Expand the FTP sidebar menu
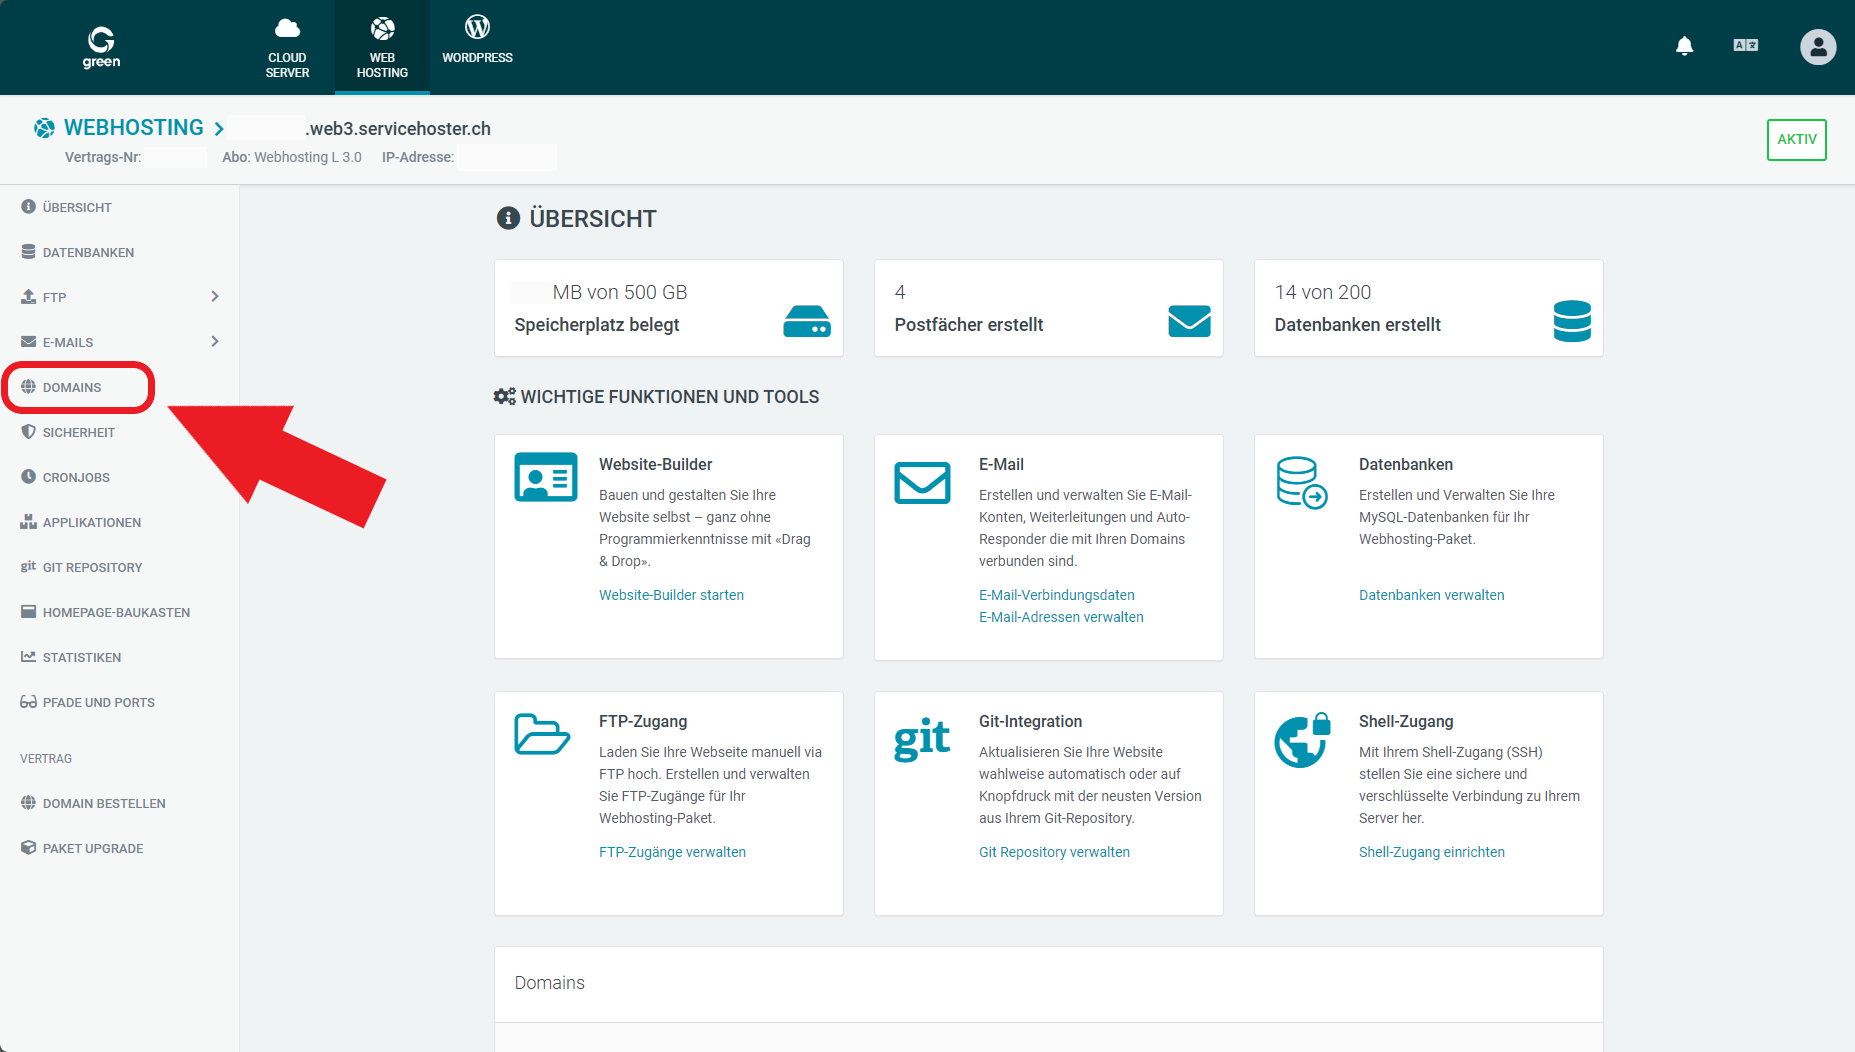 pos(213,296)
